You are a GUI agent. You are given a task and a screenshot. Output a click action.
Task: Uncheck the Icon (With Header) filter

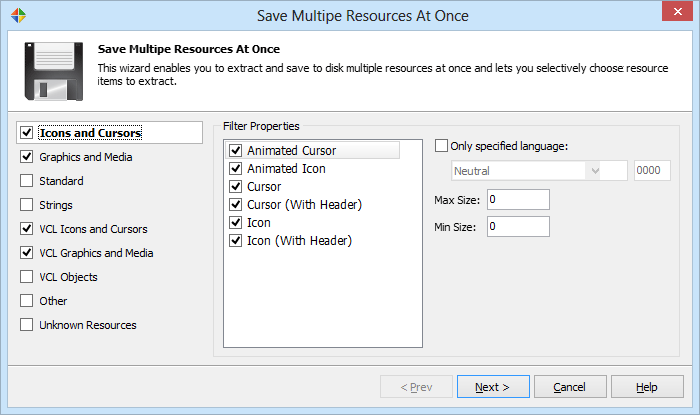[236, 241]
